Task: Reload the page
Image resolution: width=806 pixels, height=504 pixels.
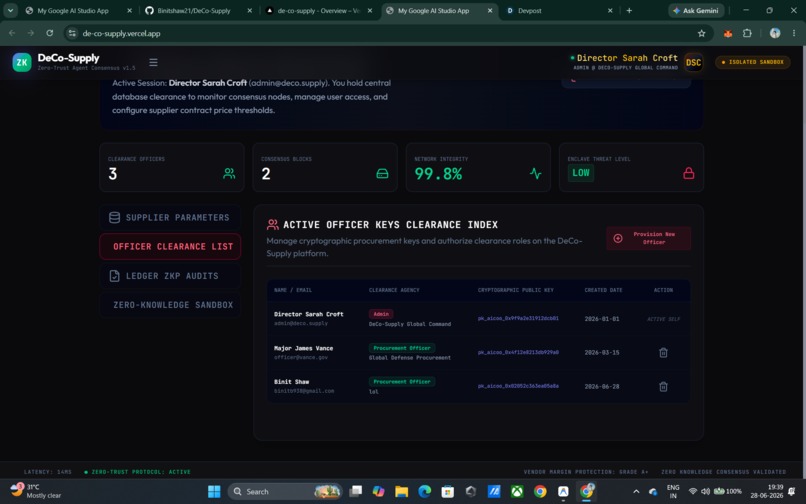Action: [x=49, y=33]
